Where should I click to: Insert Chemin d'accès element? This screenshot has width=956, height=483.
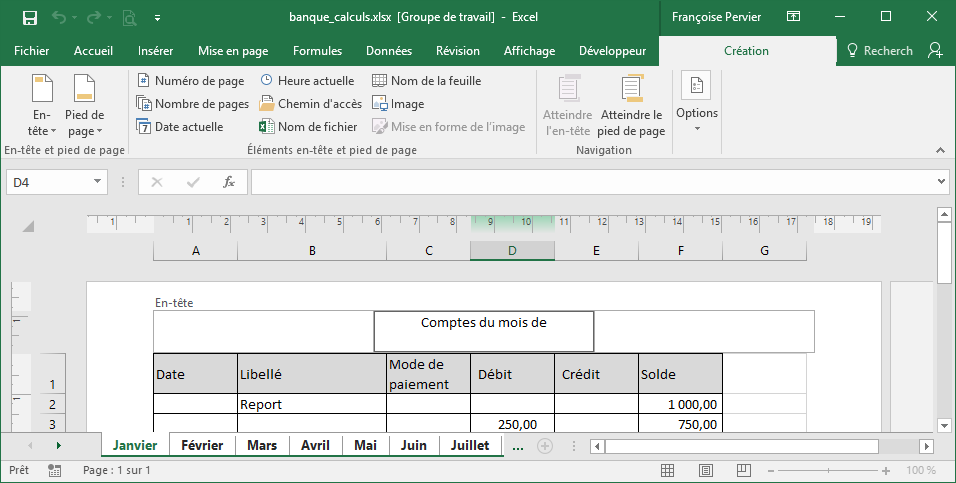coord(311,103)
